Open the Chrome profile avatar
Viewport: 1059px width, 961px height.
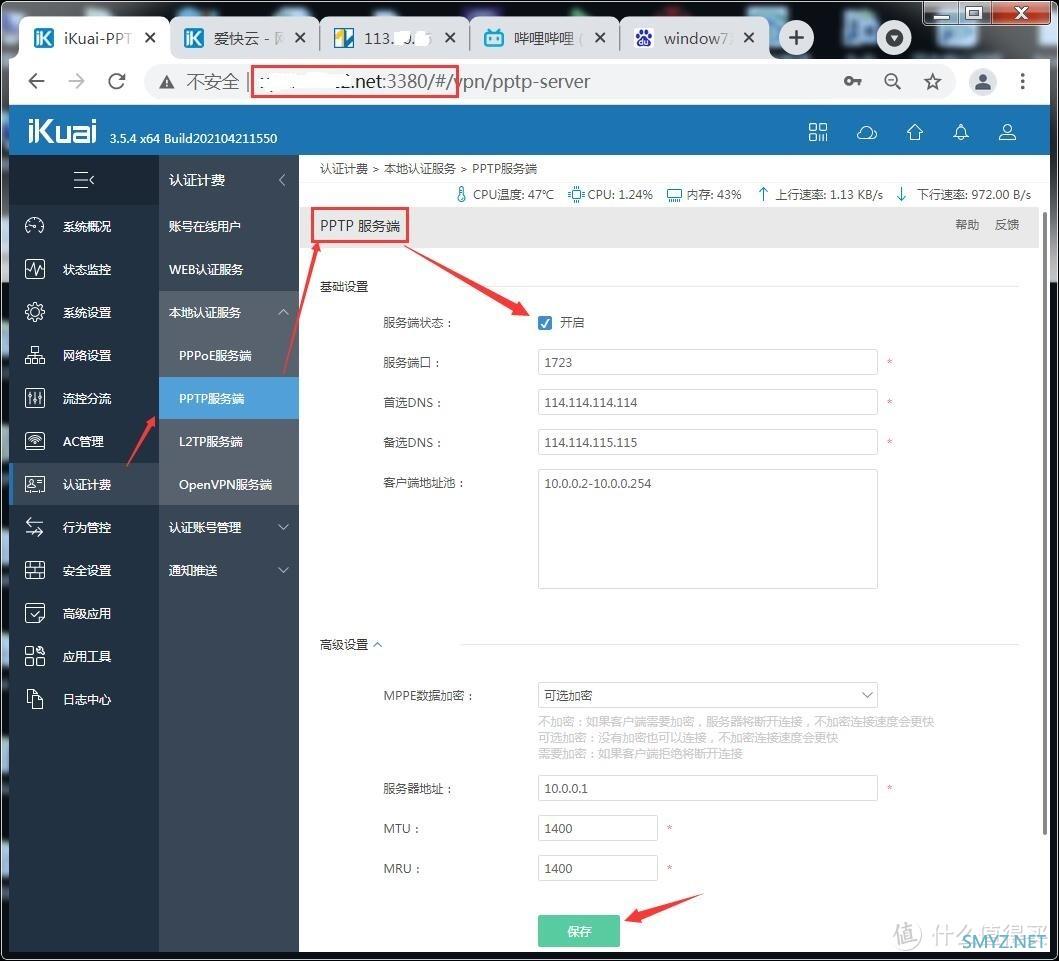pyautogui.click(x=983, y=82)
